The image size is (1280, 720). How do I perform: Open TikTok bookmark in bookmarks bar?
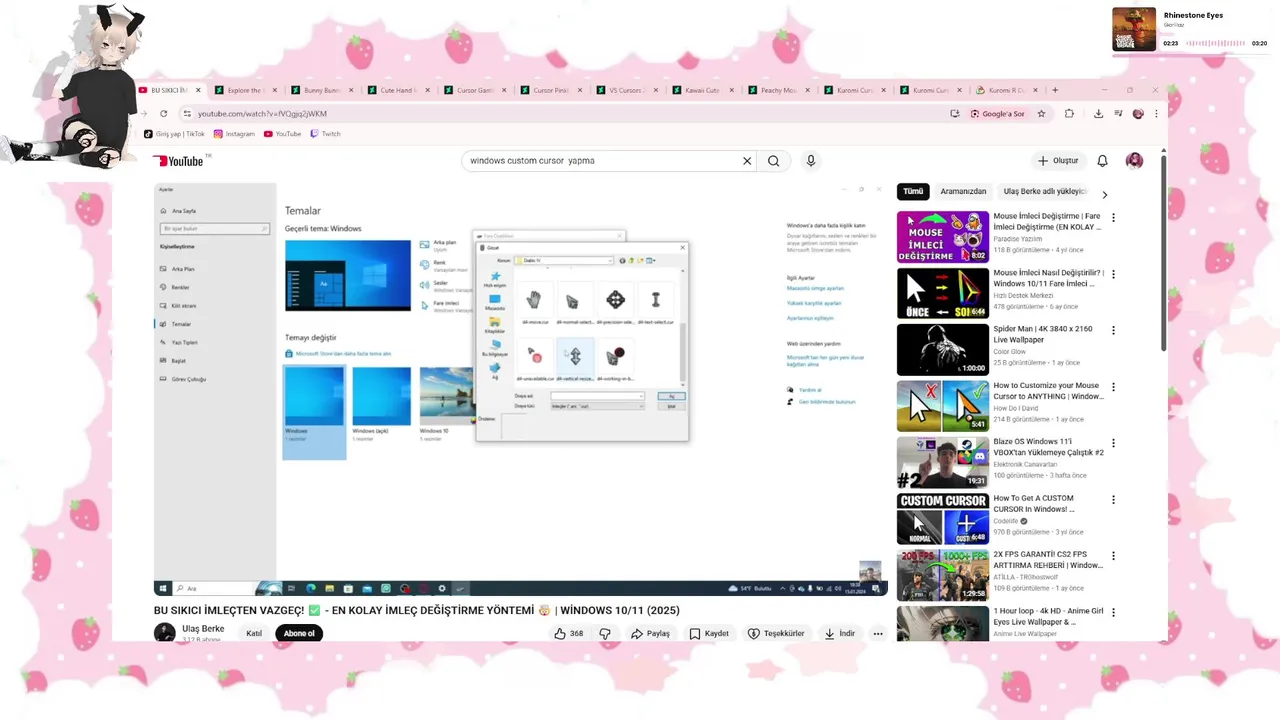point(174,134)
